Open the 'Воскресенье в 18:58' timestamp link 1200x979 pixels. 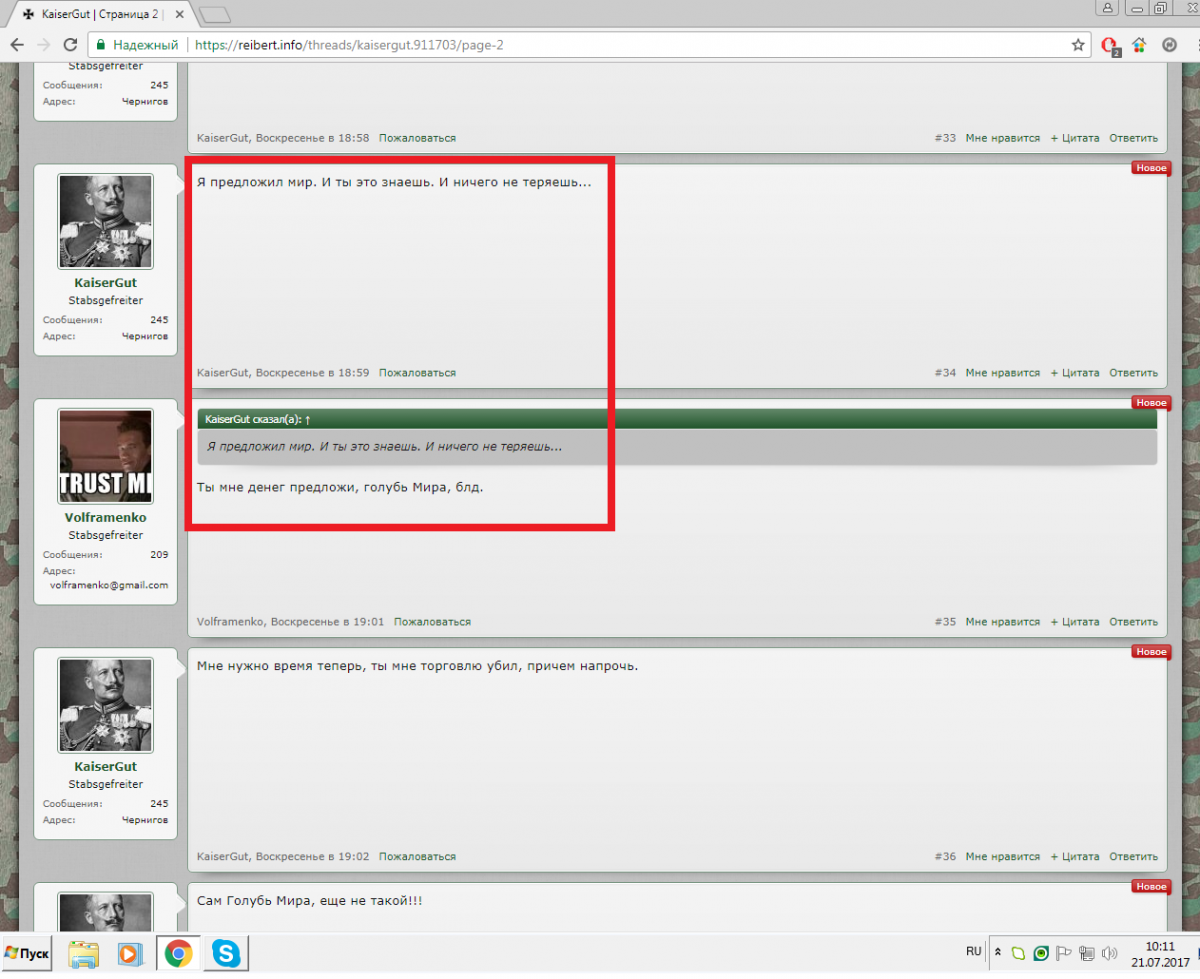pos(312,138)
